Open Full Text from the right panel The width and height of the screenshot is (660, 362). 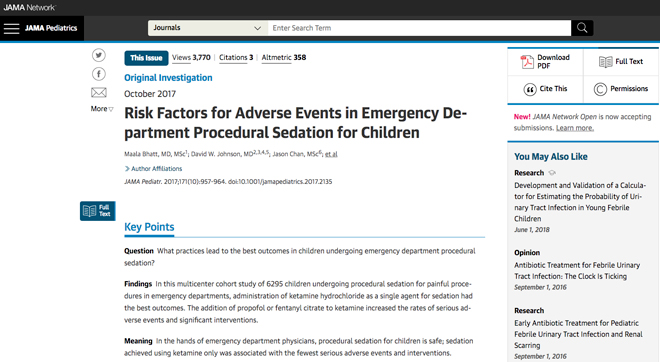tap(621, 61)
